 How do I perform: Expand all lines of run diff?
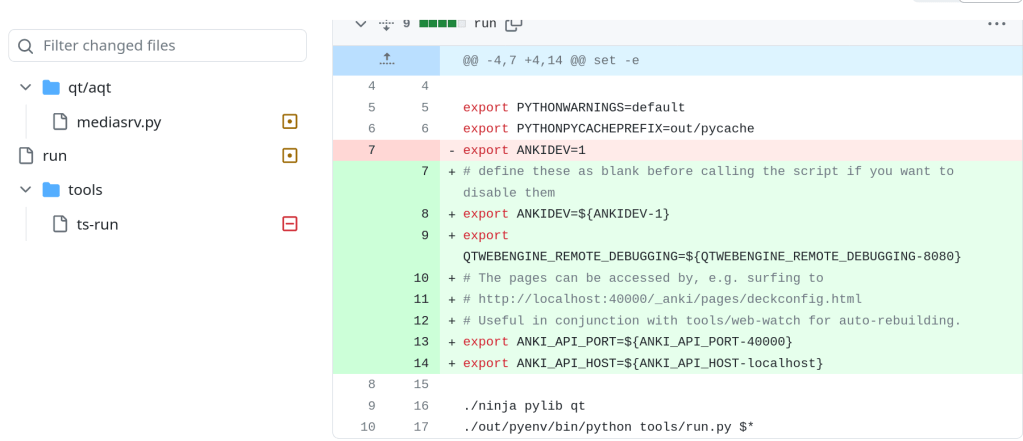click(387, 23)
